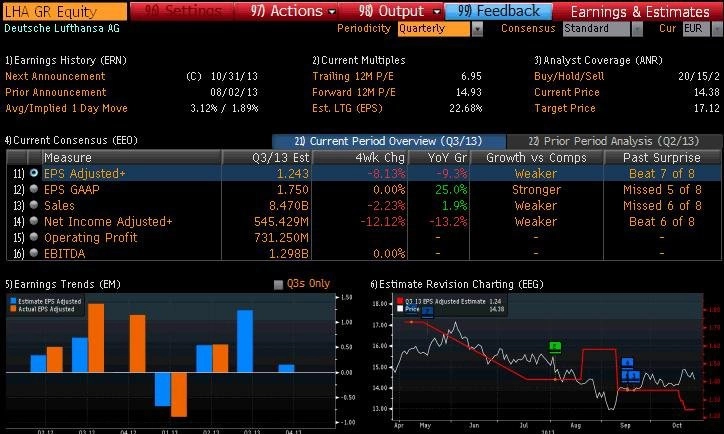Open Analyst Coverage (ANR) link
This screenshot has width=724, height=434.
[x=598, y=60]
